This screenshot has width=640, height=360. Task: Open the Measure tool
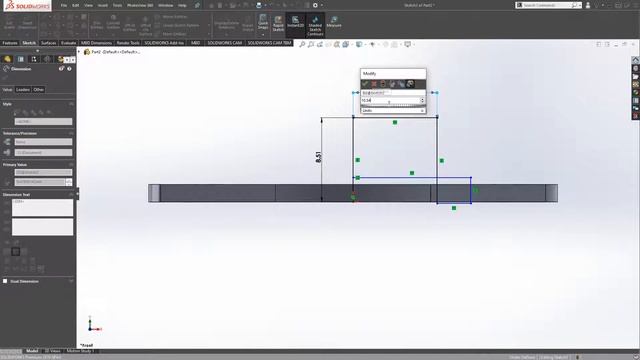[x=334, y=22]
